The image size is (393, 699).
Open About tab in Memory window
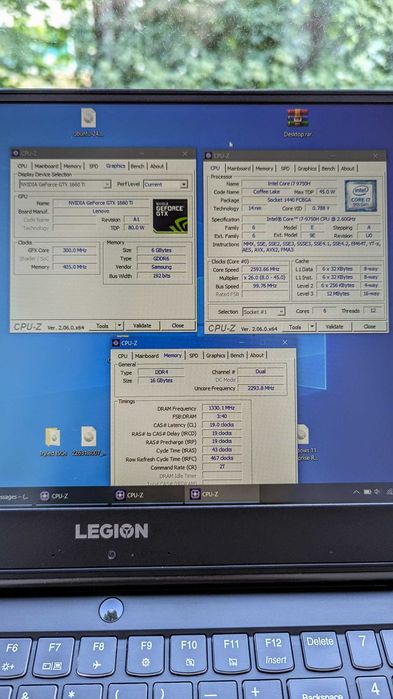[x=257, y=355]
